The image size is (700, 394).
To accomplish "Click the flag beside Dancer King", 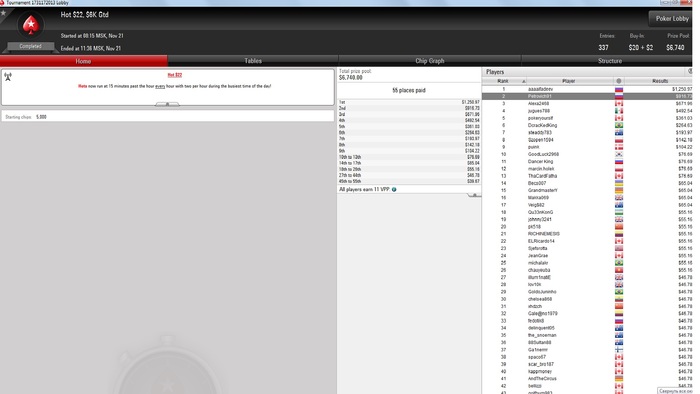I will [619, 162].
